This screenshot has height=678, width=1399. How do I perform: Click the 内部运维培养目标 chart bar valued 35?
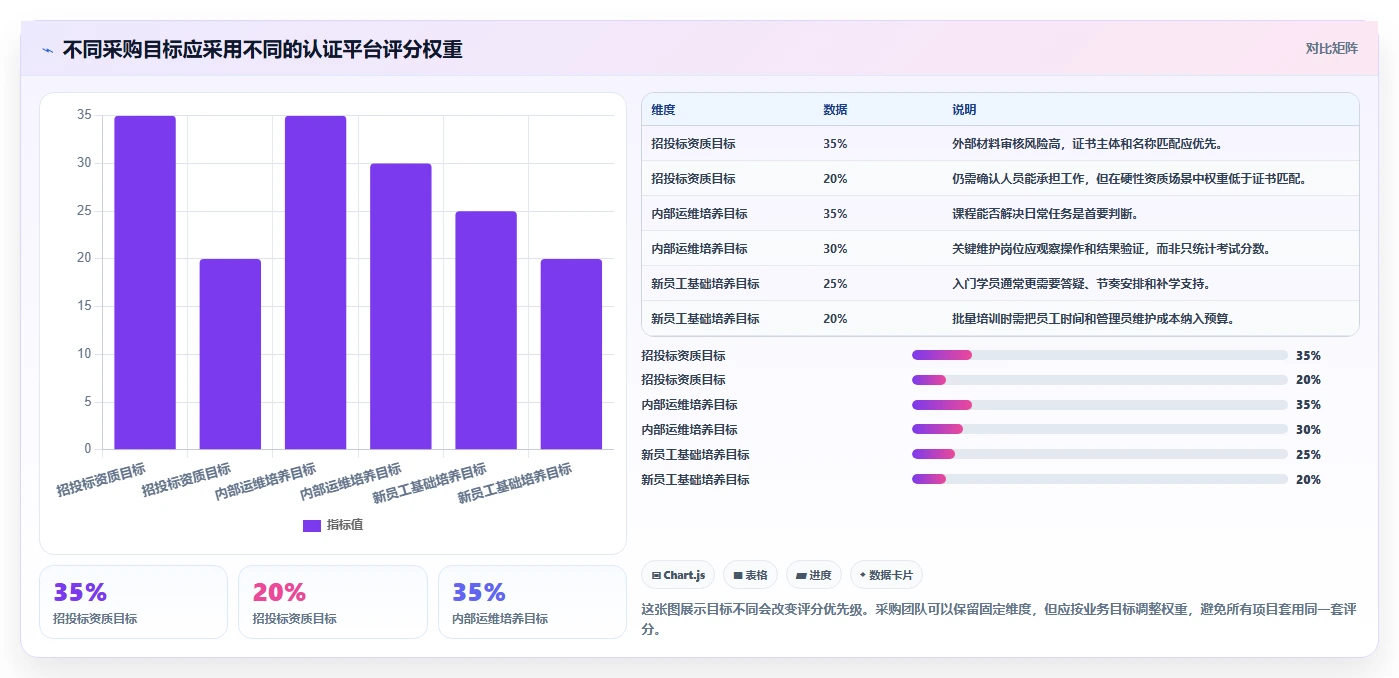(x=315, y=282)
